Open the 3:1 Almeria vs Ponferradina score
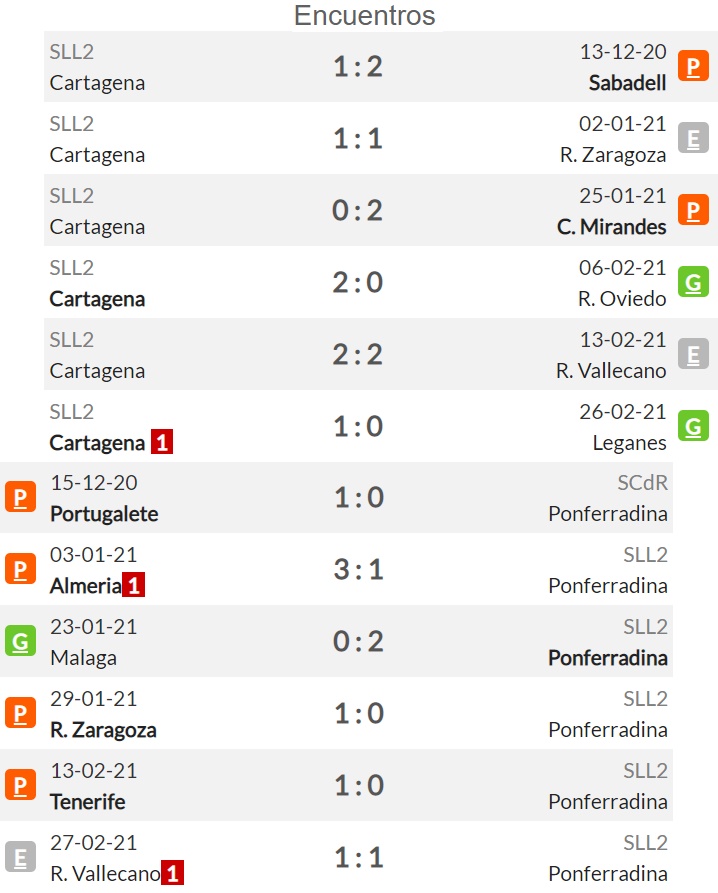 (x=358, y=570)
